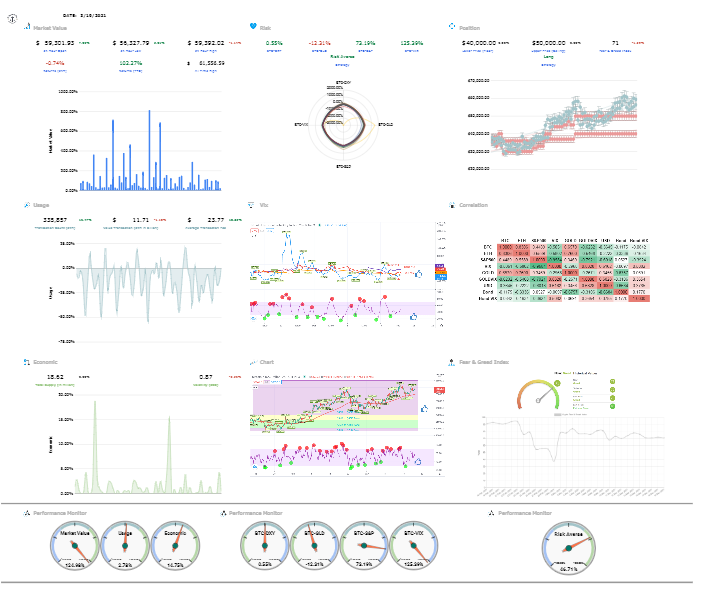Click the Correlation section icon
The image size is (711, 607).
pos(452,205)
